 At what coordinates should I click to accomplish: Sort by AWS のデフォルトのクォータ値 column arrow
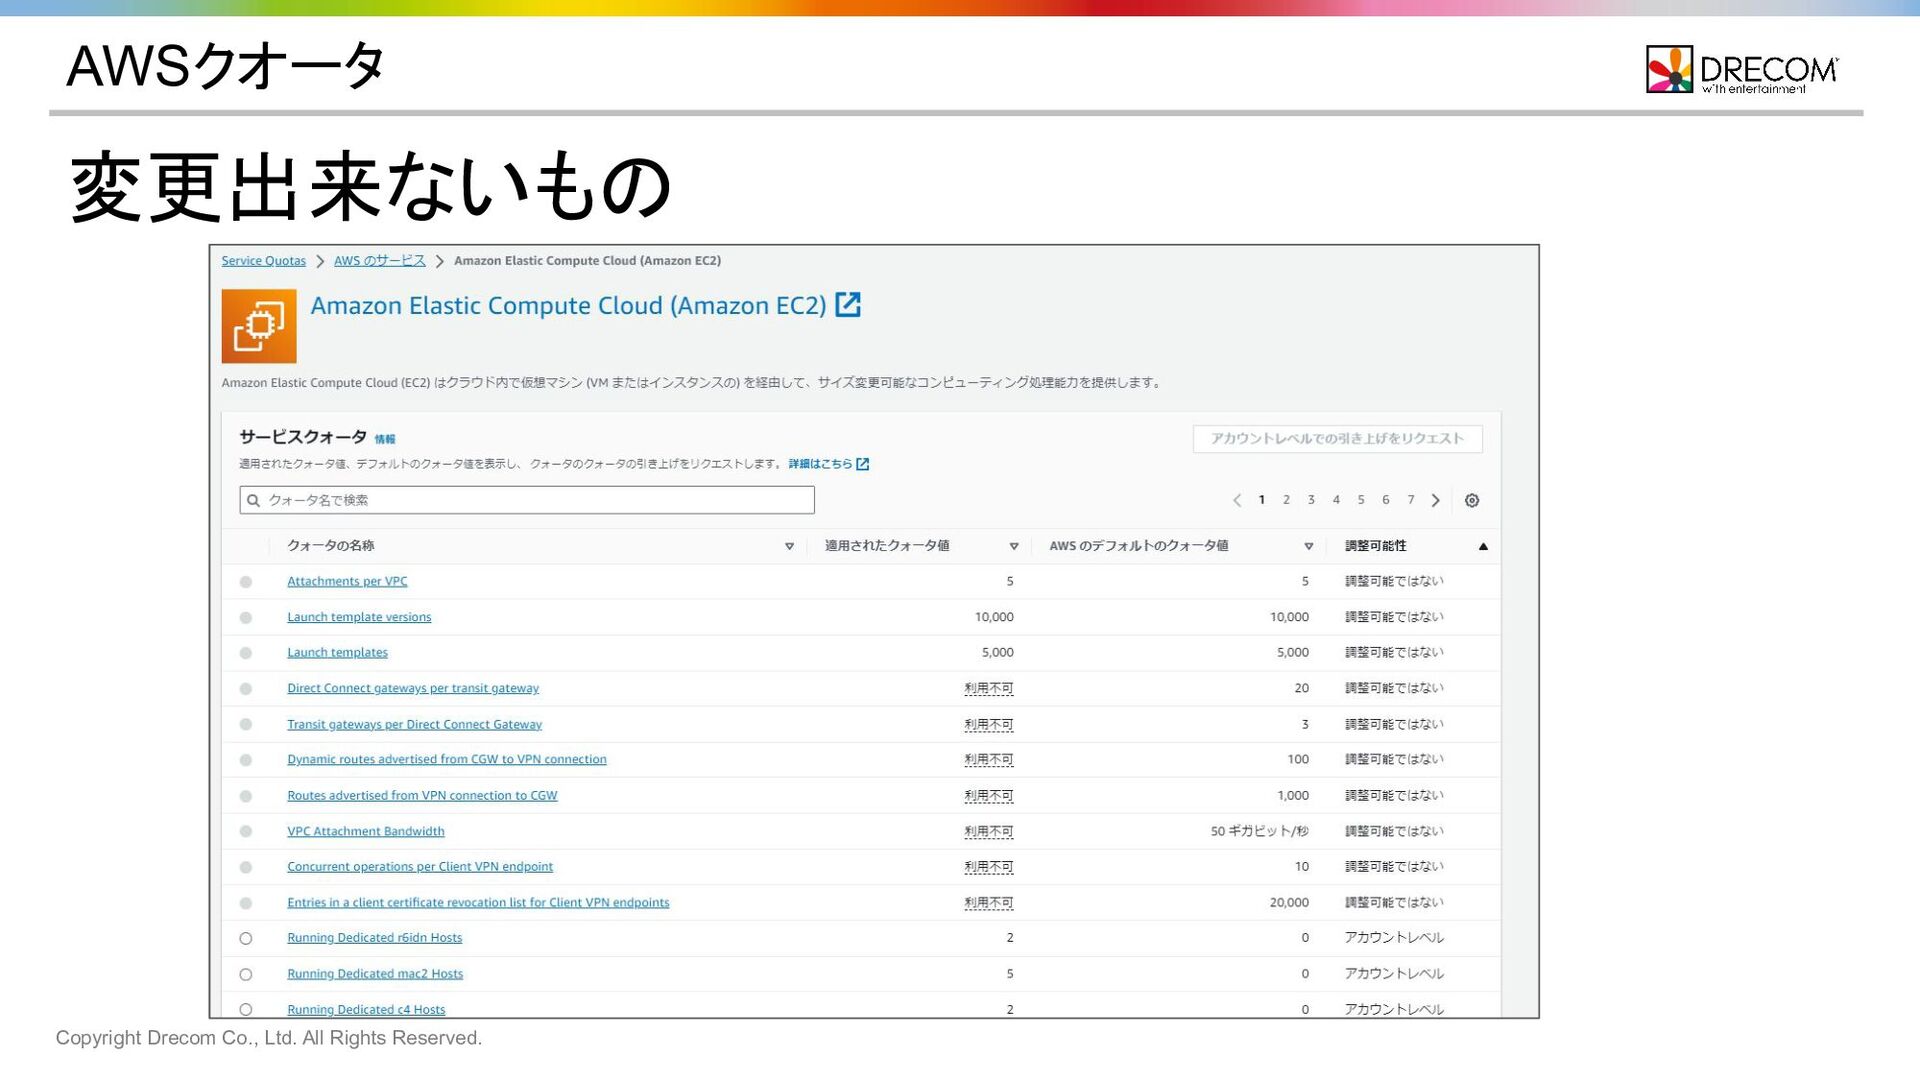[x=1308, y=546]
